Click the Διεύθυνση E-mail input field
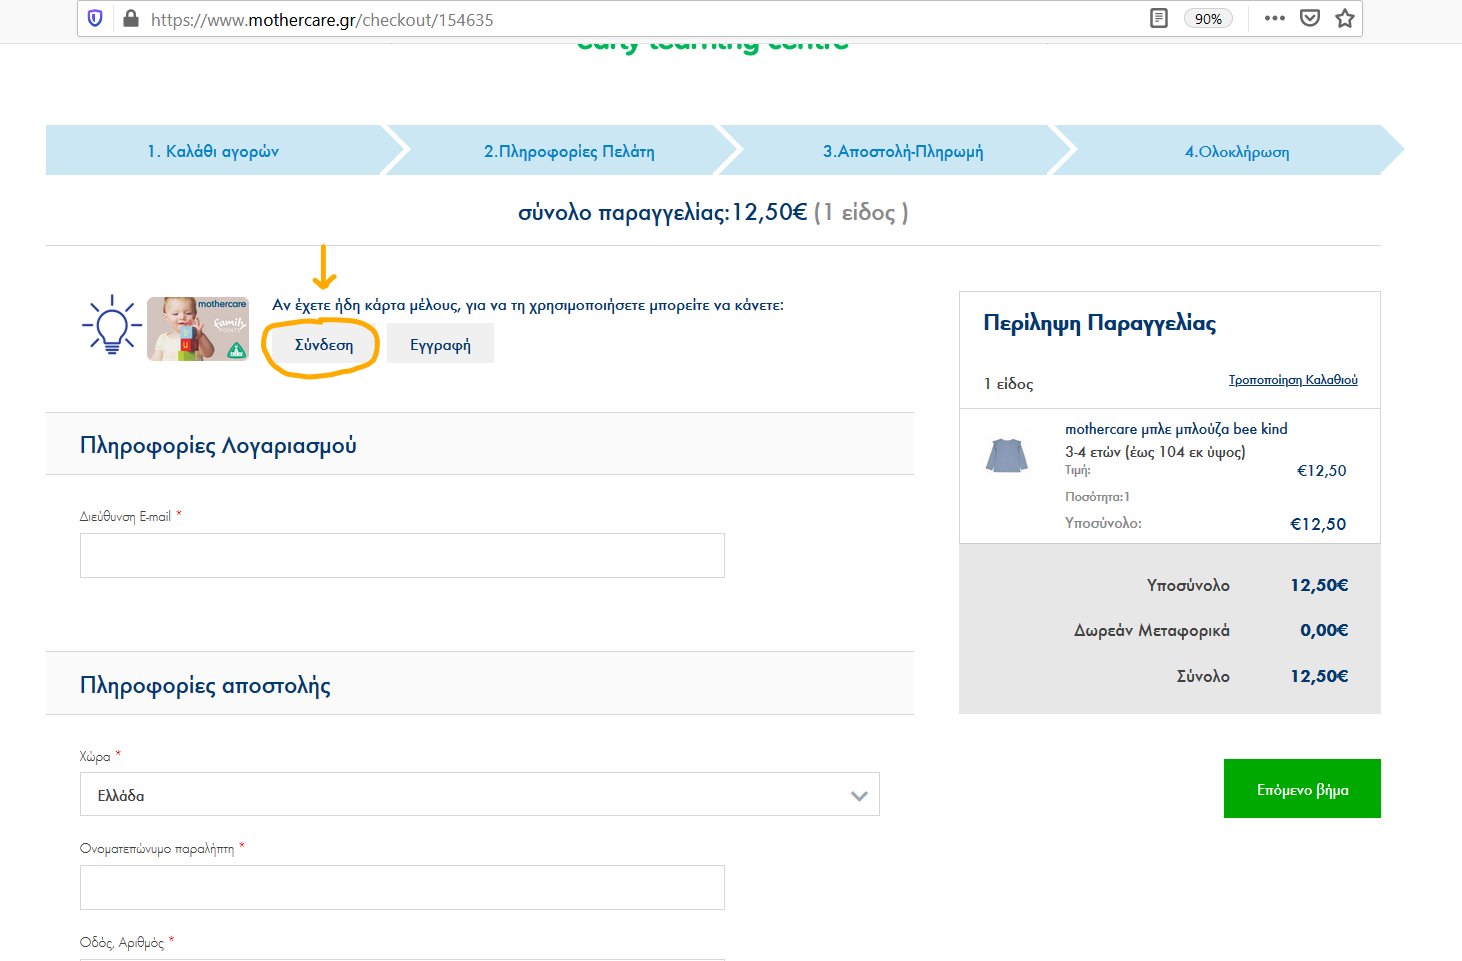Screen dimensions: 1462x961 pos(402,555)
